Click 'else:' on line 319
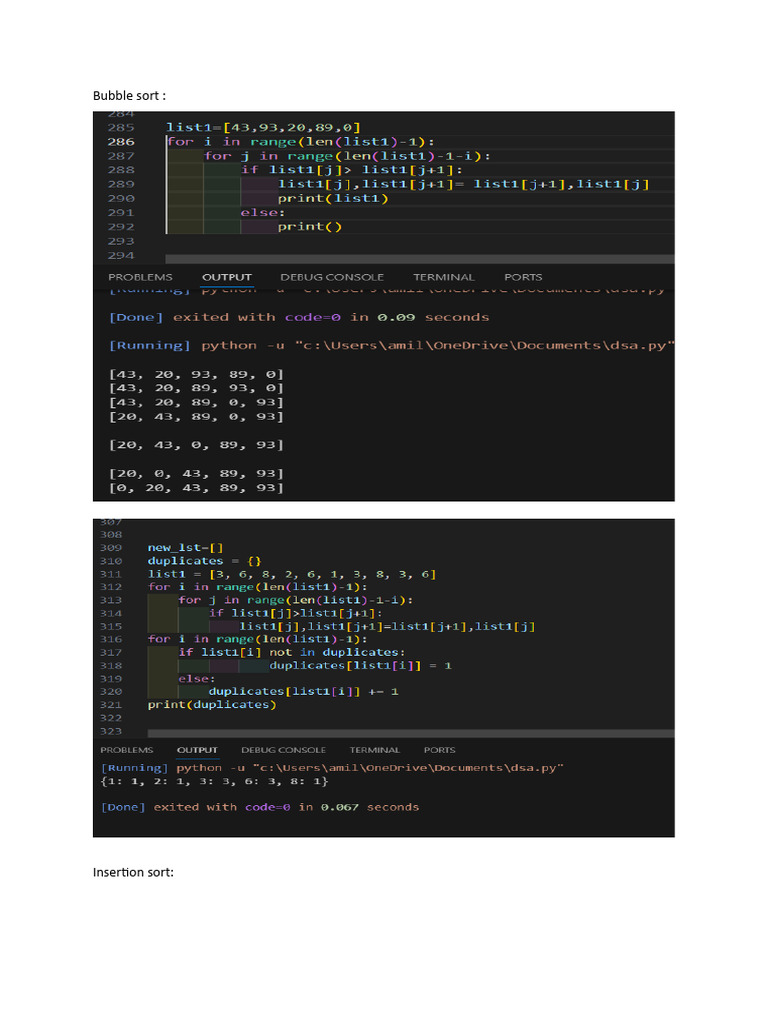 pyautogui.click(x=197, y=679)
